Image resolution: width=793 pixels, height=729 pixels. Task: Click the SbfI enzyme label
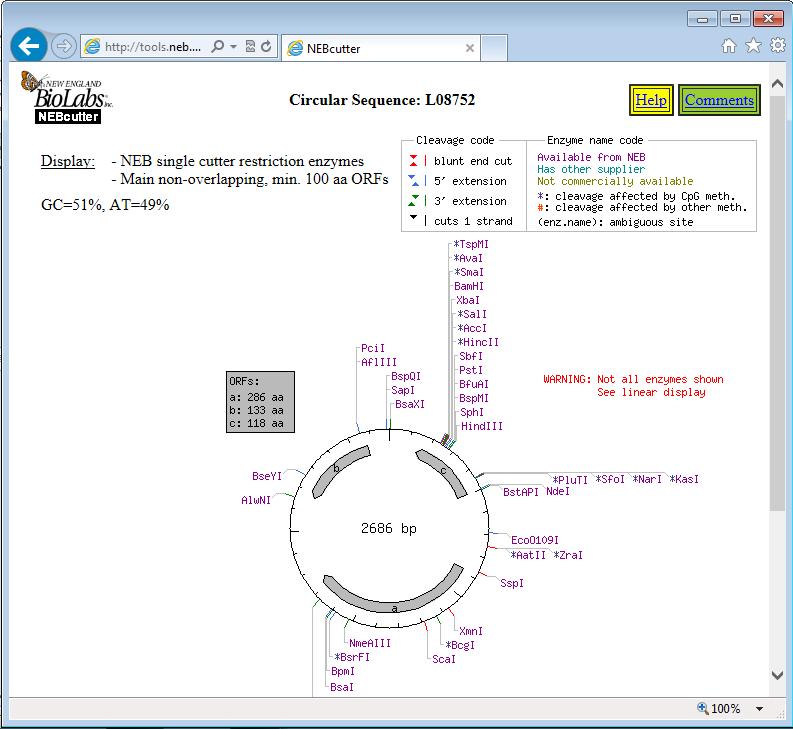click(x=471, y=356)
